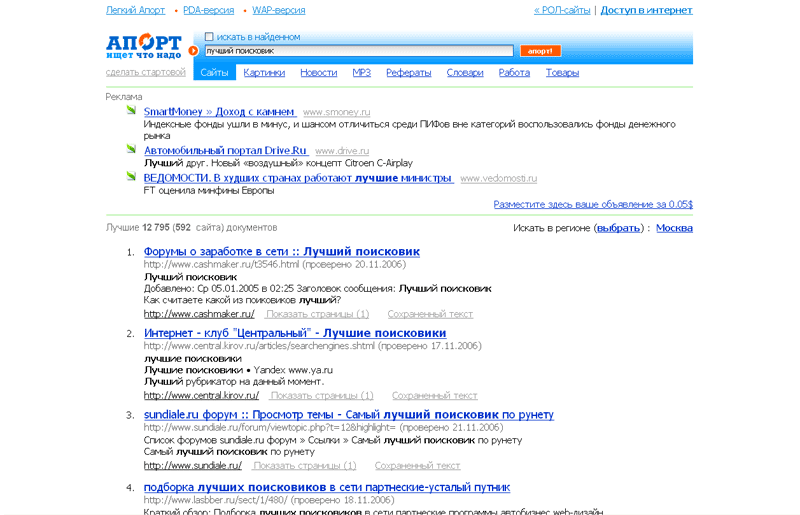Image resolution: width=800 pixels, height=515 pixels.
Task: Switch to the Картинки tab
Action: (264, 72)
